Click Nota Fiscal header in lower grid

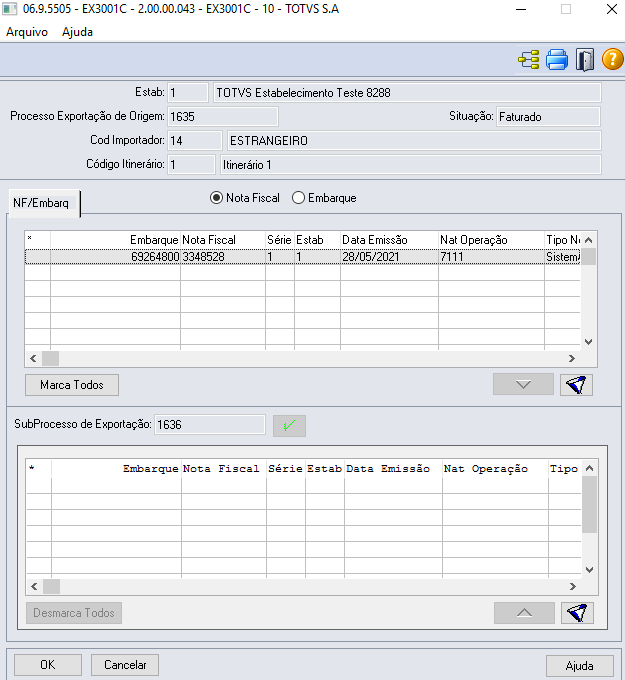224,469
